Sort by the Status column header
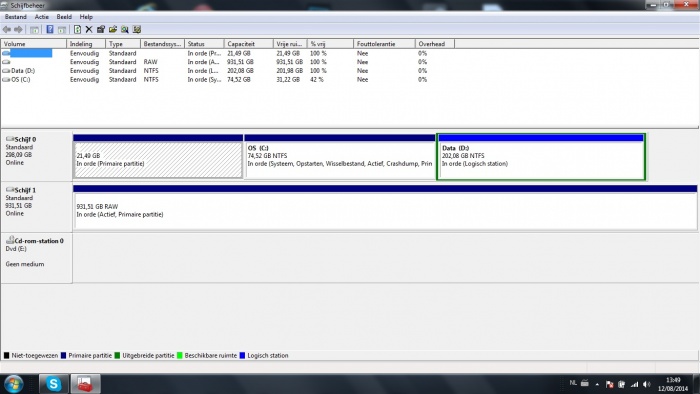The height and width of the screenshot is (394, 700). 204,44
